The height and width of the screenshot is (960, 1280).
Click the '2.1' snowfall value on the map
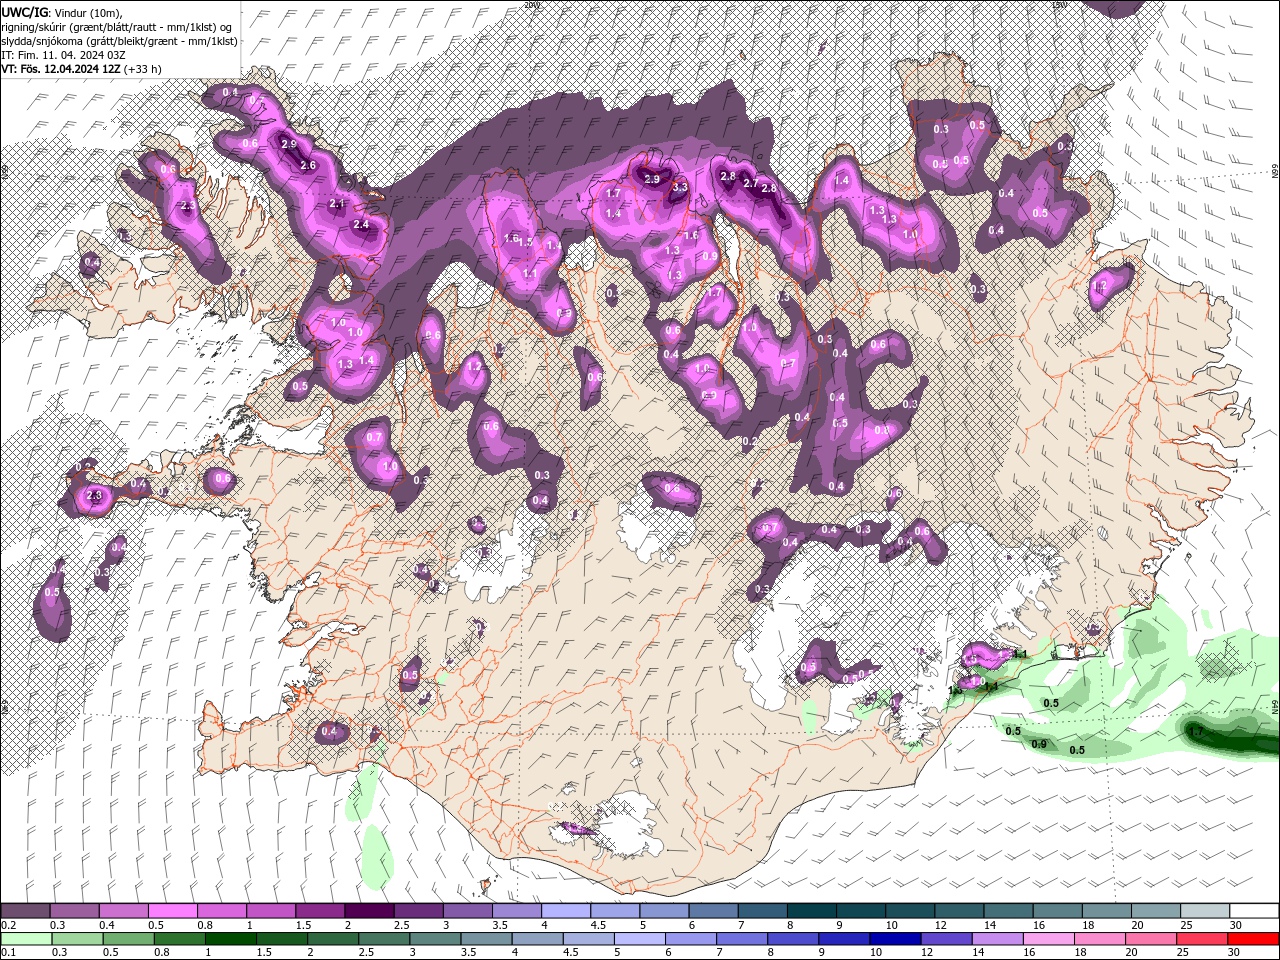point(337,203)
